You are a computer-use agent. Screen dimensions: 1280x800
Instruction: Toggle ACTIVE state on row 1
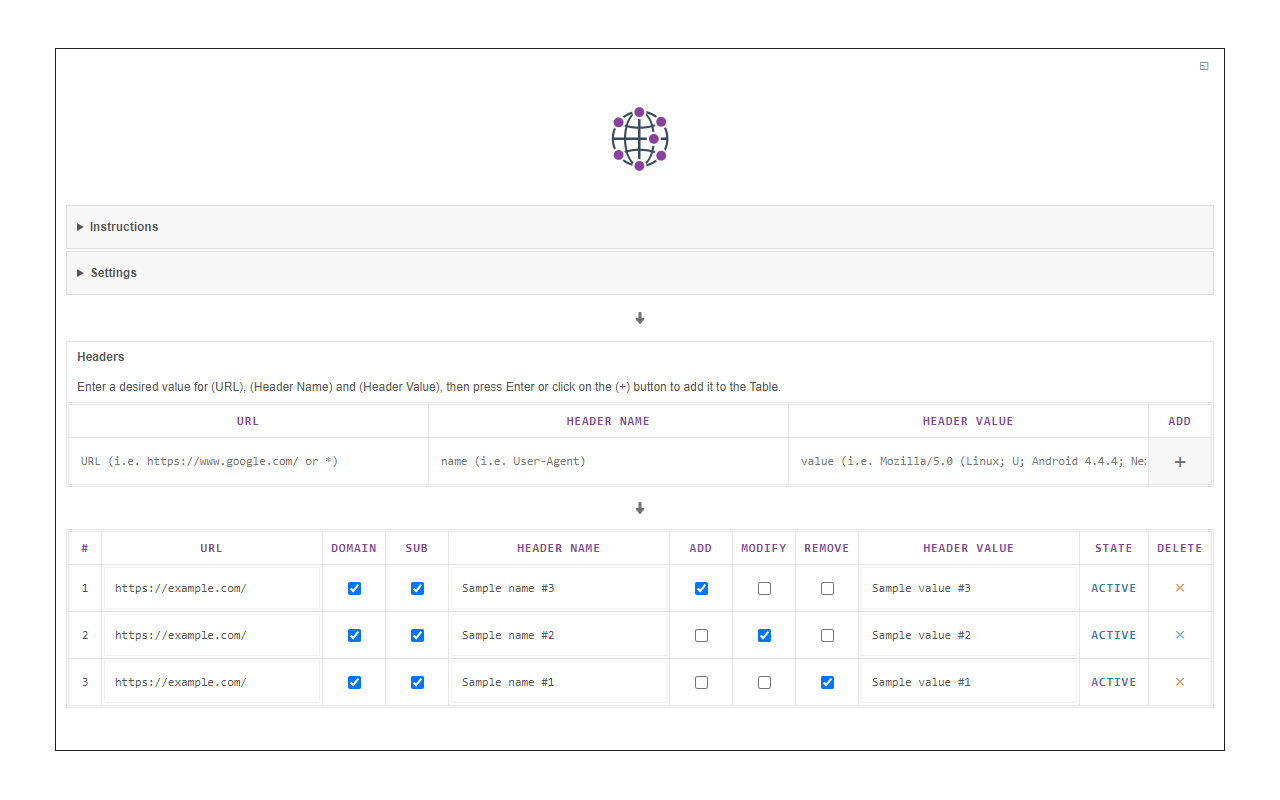click(x=1113, y=588)
